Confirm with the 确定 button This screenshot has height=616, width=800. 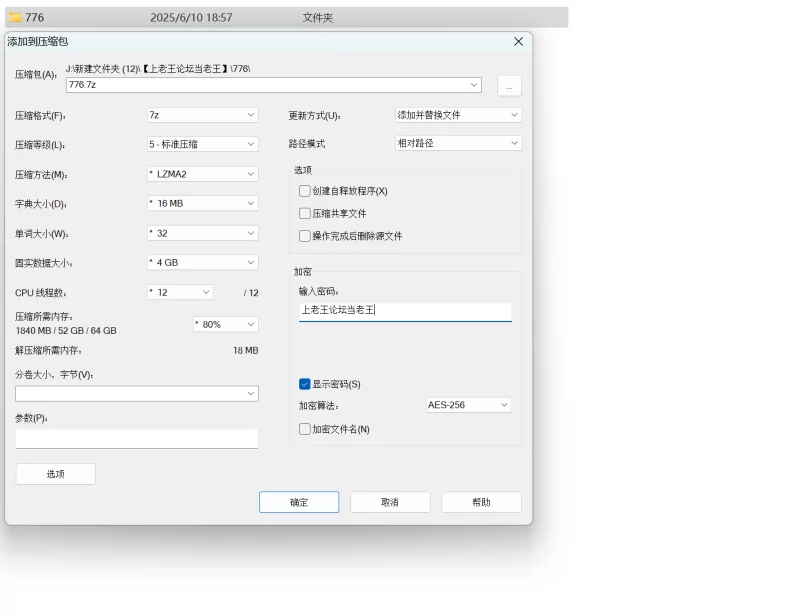tap(299, 502)
